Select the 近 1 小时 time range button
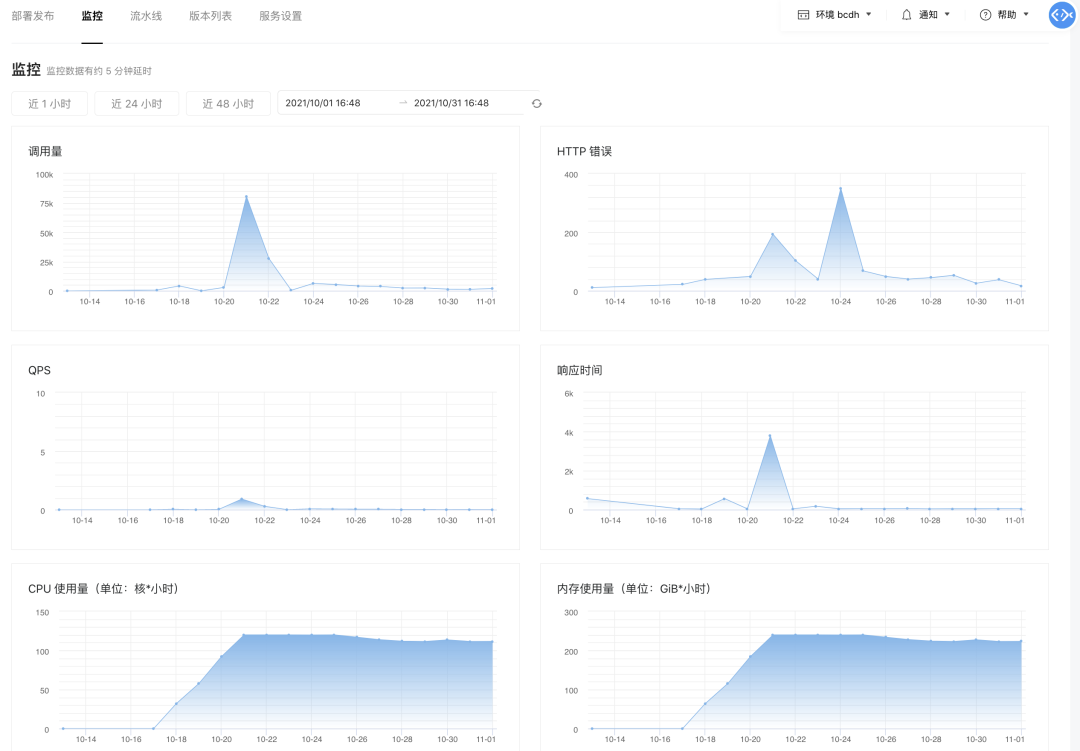 [49, 103]
